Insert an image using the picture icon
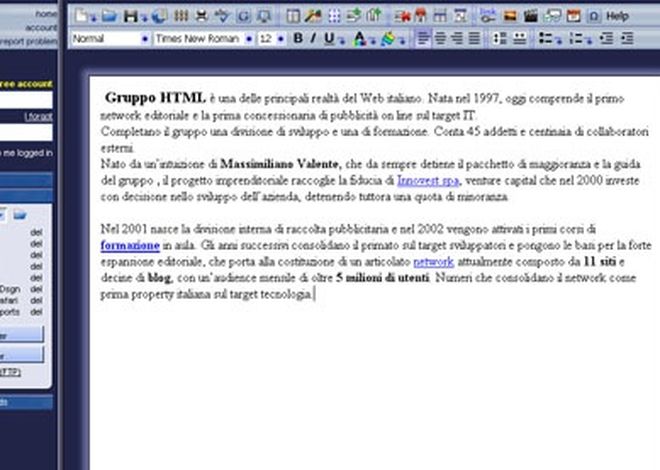Viewport: 660px width, 470px height. [510, 16]
